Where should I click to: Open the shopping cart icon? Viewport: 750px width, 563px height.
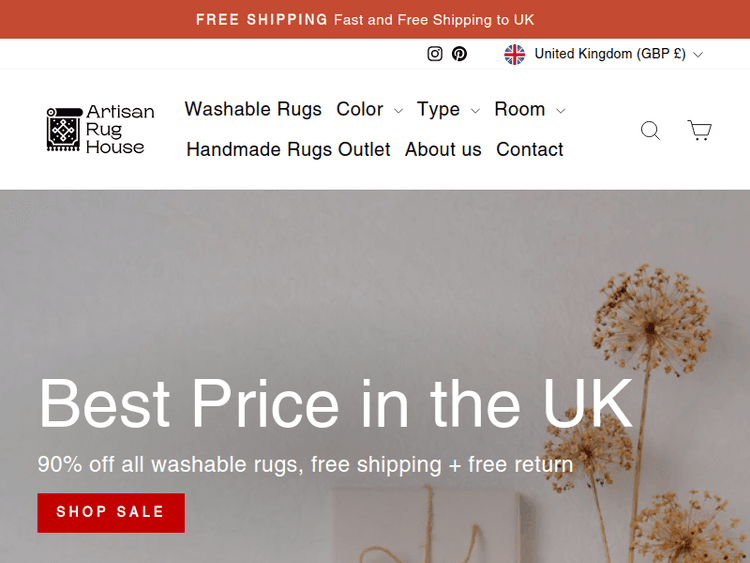[700, 130]
